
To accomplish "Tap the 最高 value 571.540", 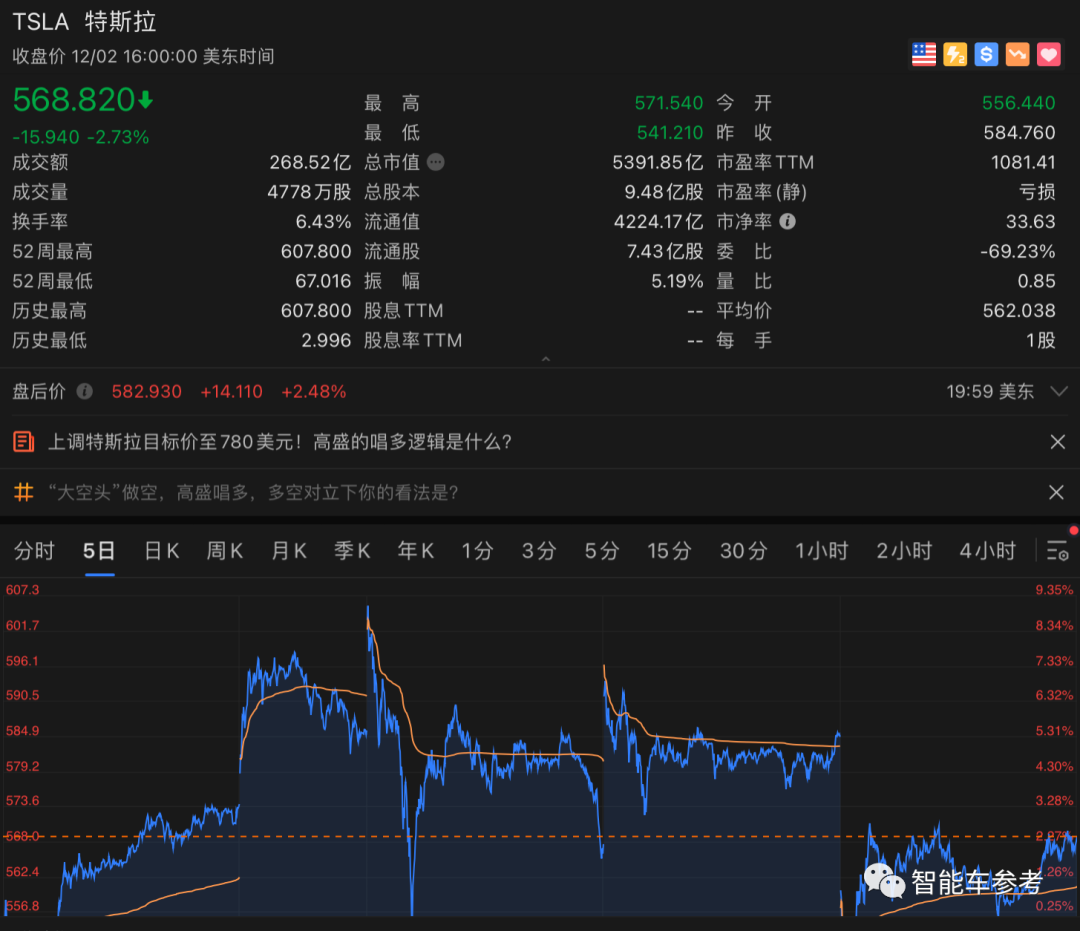I will click(x=669, y=103).
